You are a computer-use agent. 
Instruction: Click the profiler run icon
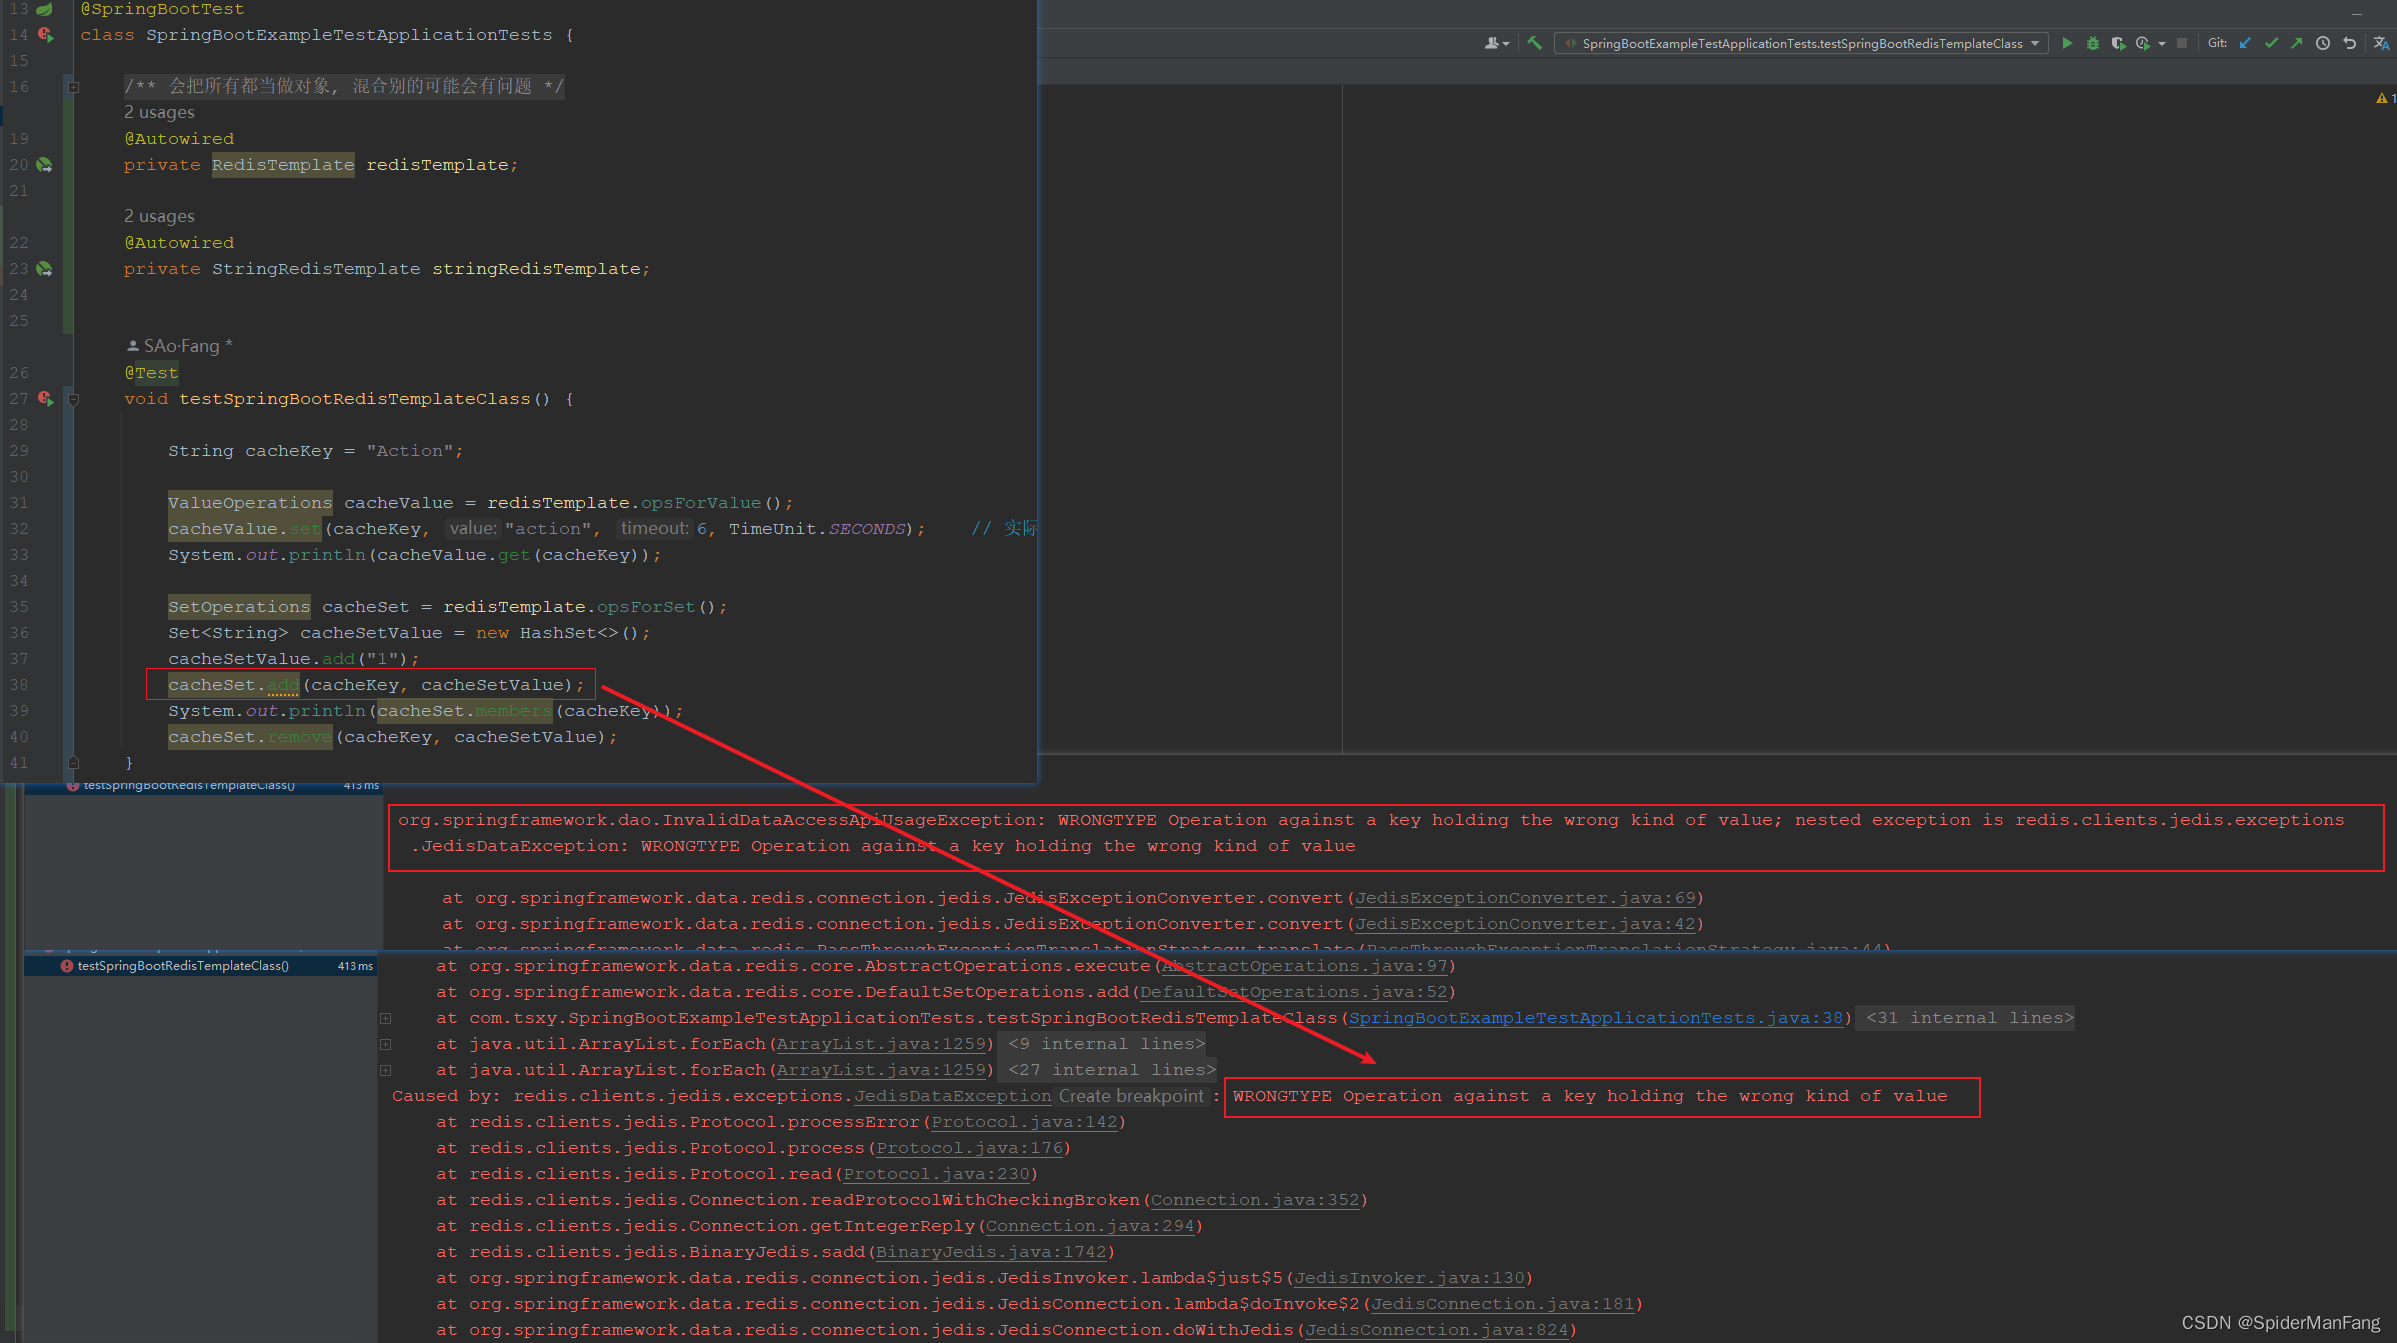(2142, 43)
